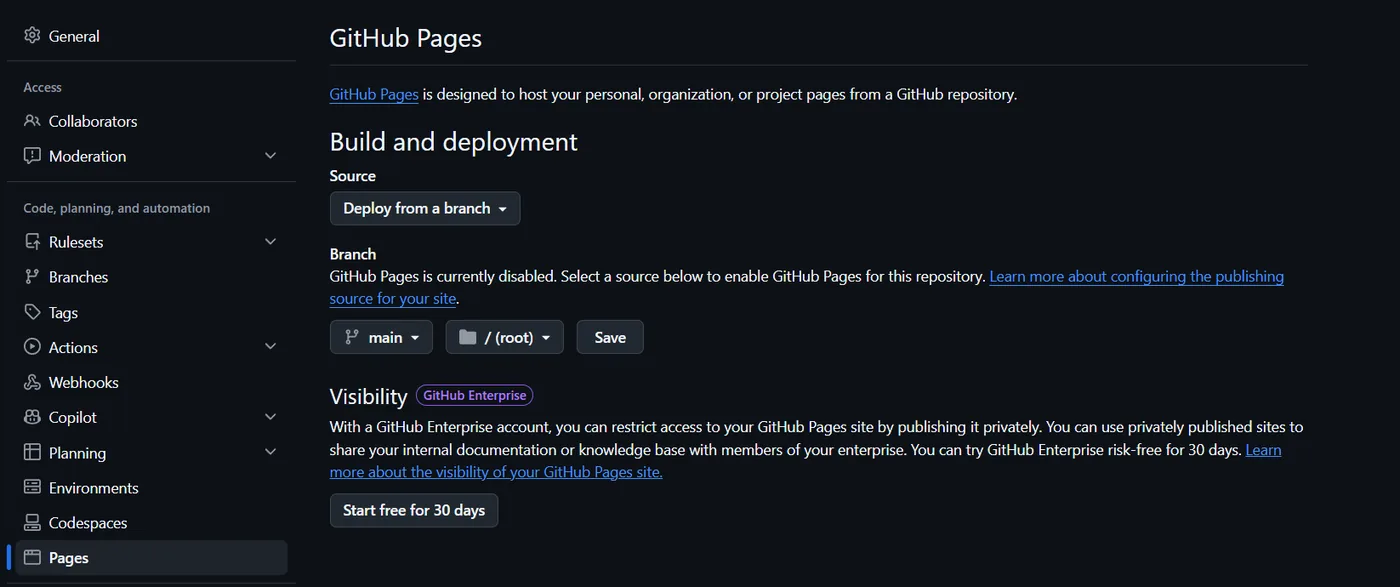
Task: Expand the Moderation section chevron
Action: pyautogui.click(x=270, y=156)
